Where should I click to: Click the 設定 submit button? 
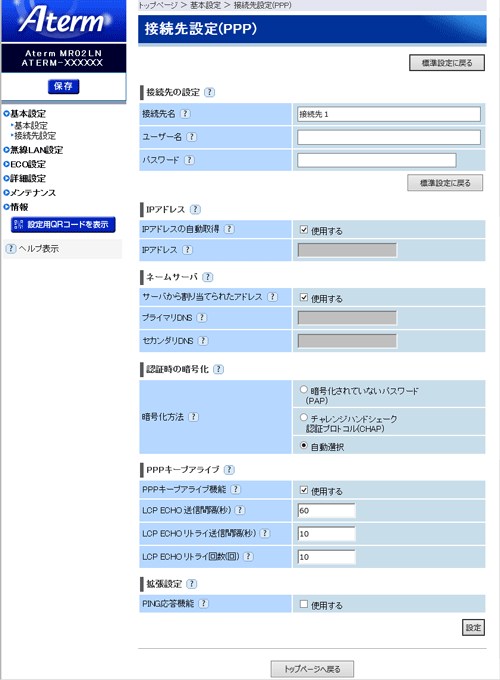tap(473, 628)
